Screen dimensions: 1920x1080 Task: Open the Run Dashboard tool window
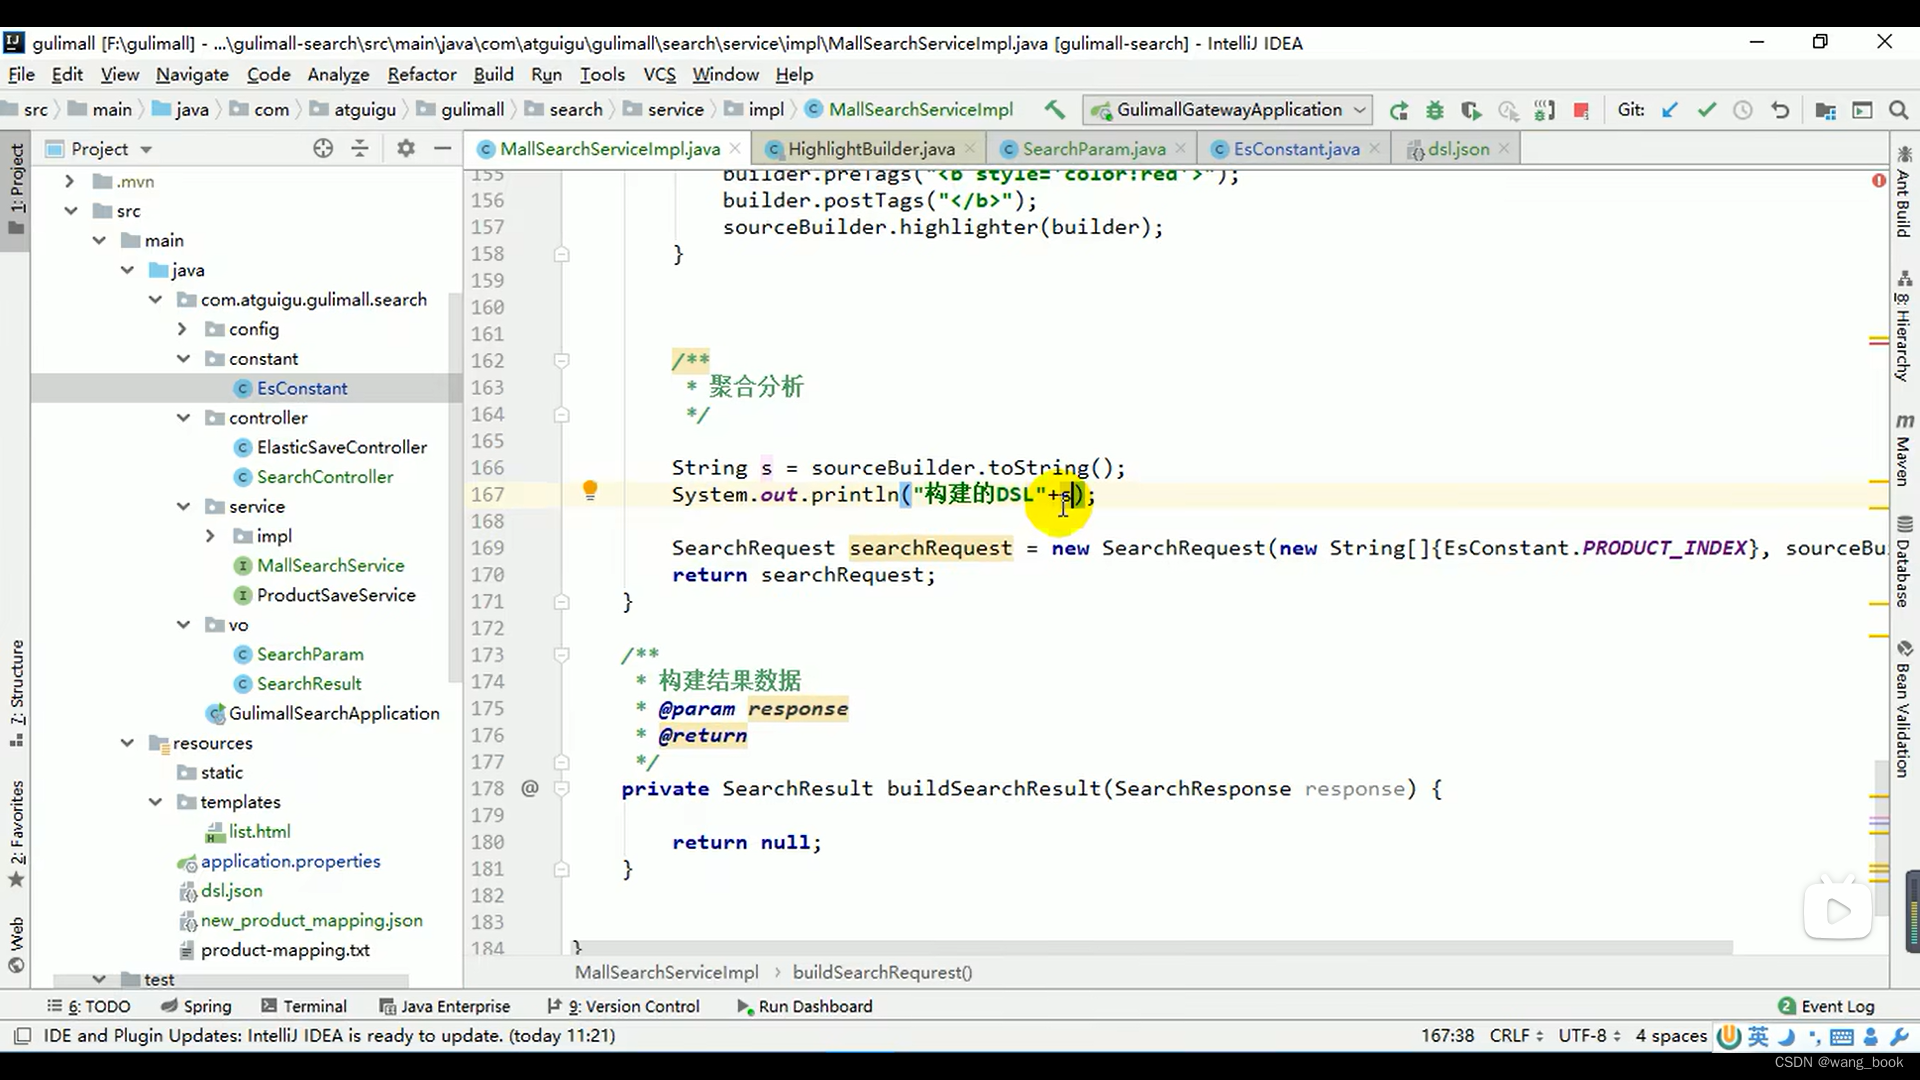coord(804,1006)
